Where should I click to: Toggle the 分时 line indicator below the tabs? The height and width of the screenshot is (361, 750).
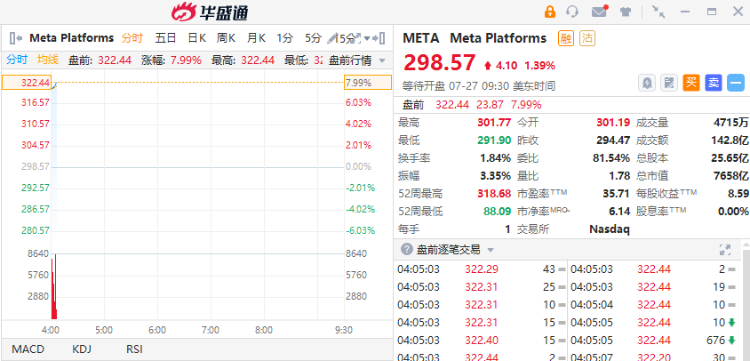(17, 60)
